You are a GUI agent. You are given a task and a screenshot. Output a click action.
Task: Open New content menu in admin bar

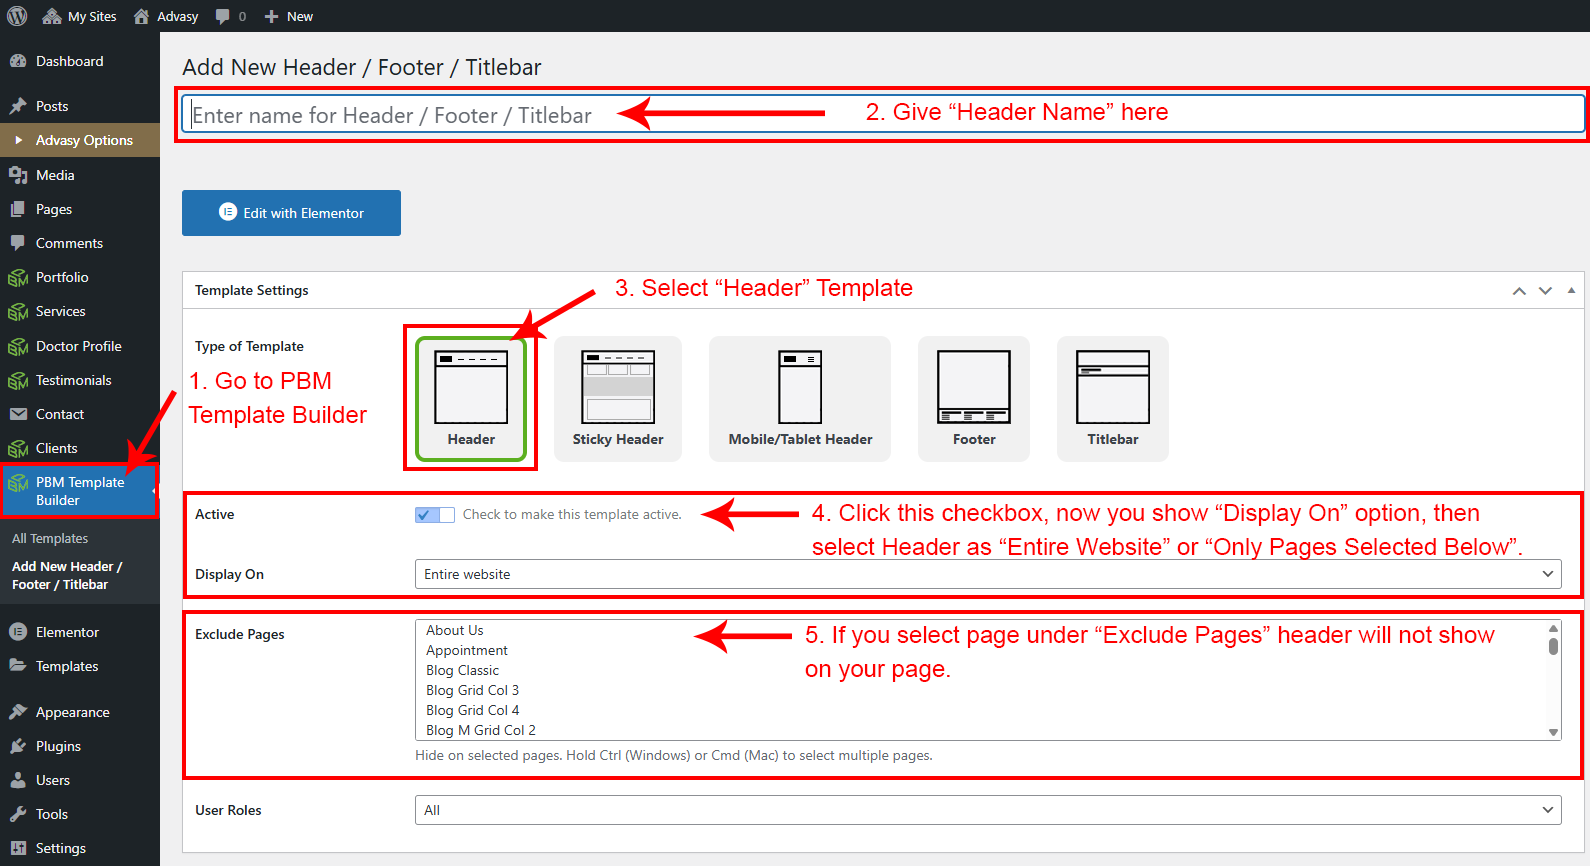[289, 16]
